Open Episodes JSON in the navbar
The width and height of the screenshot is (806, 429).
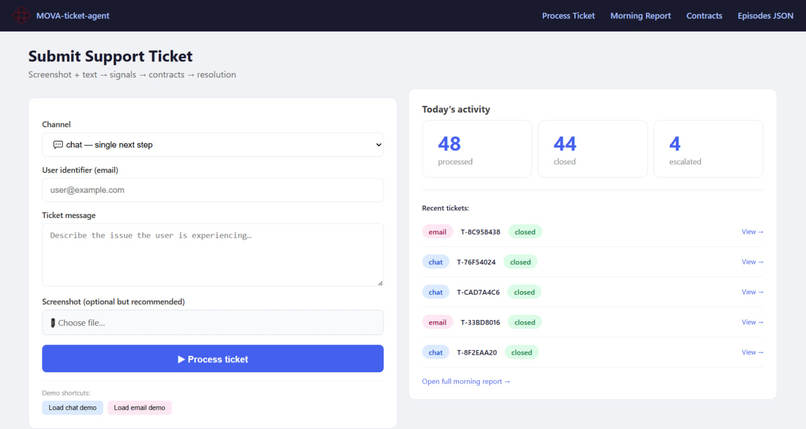765,16
